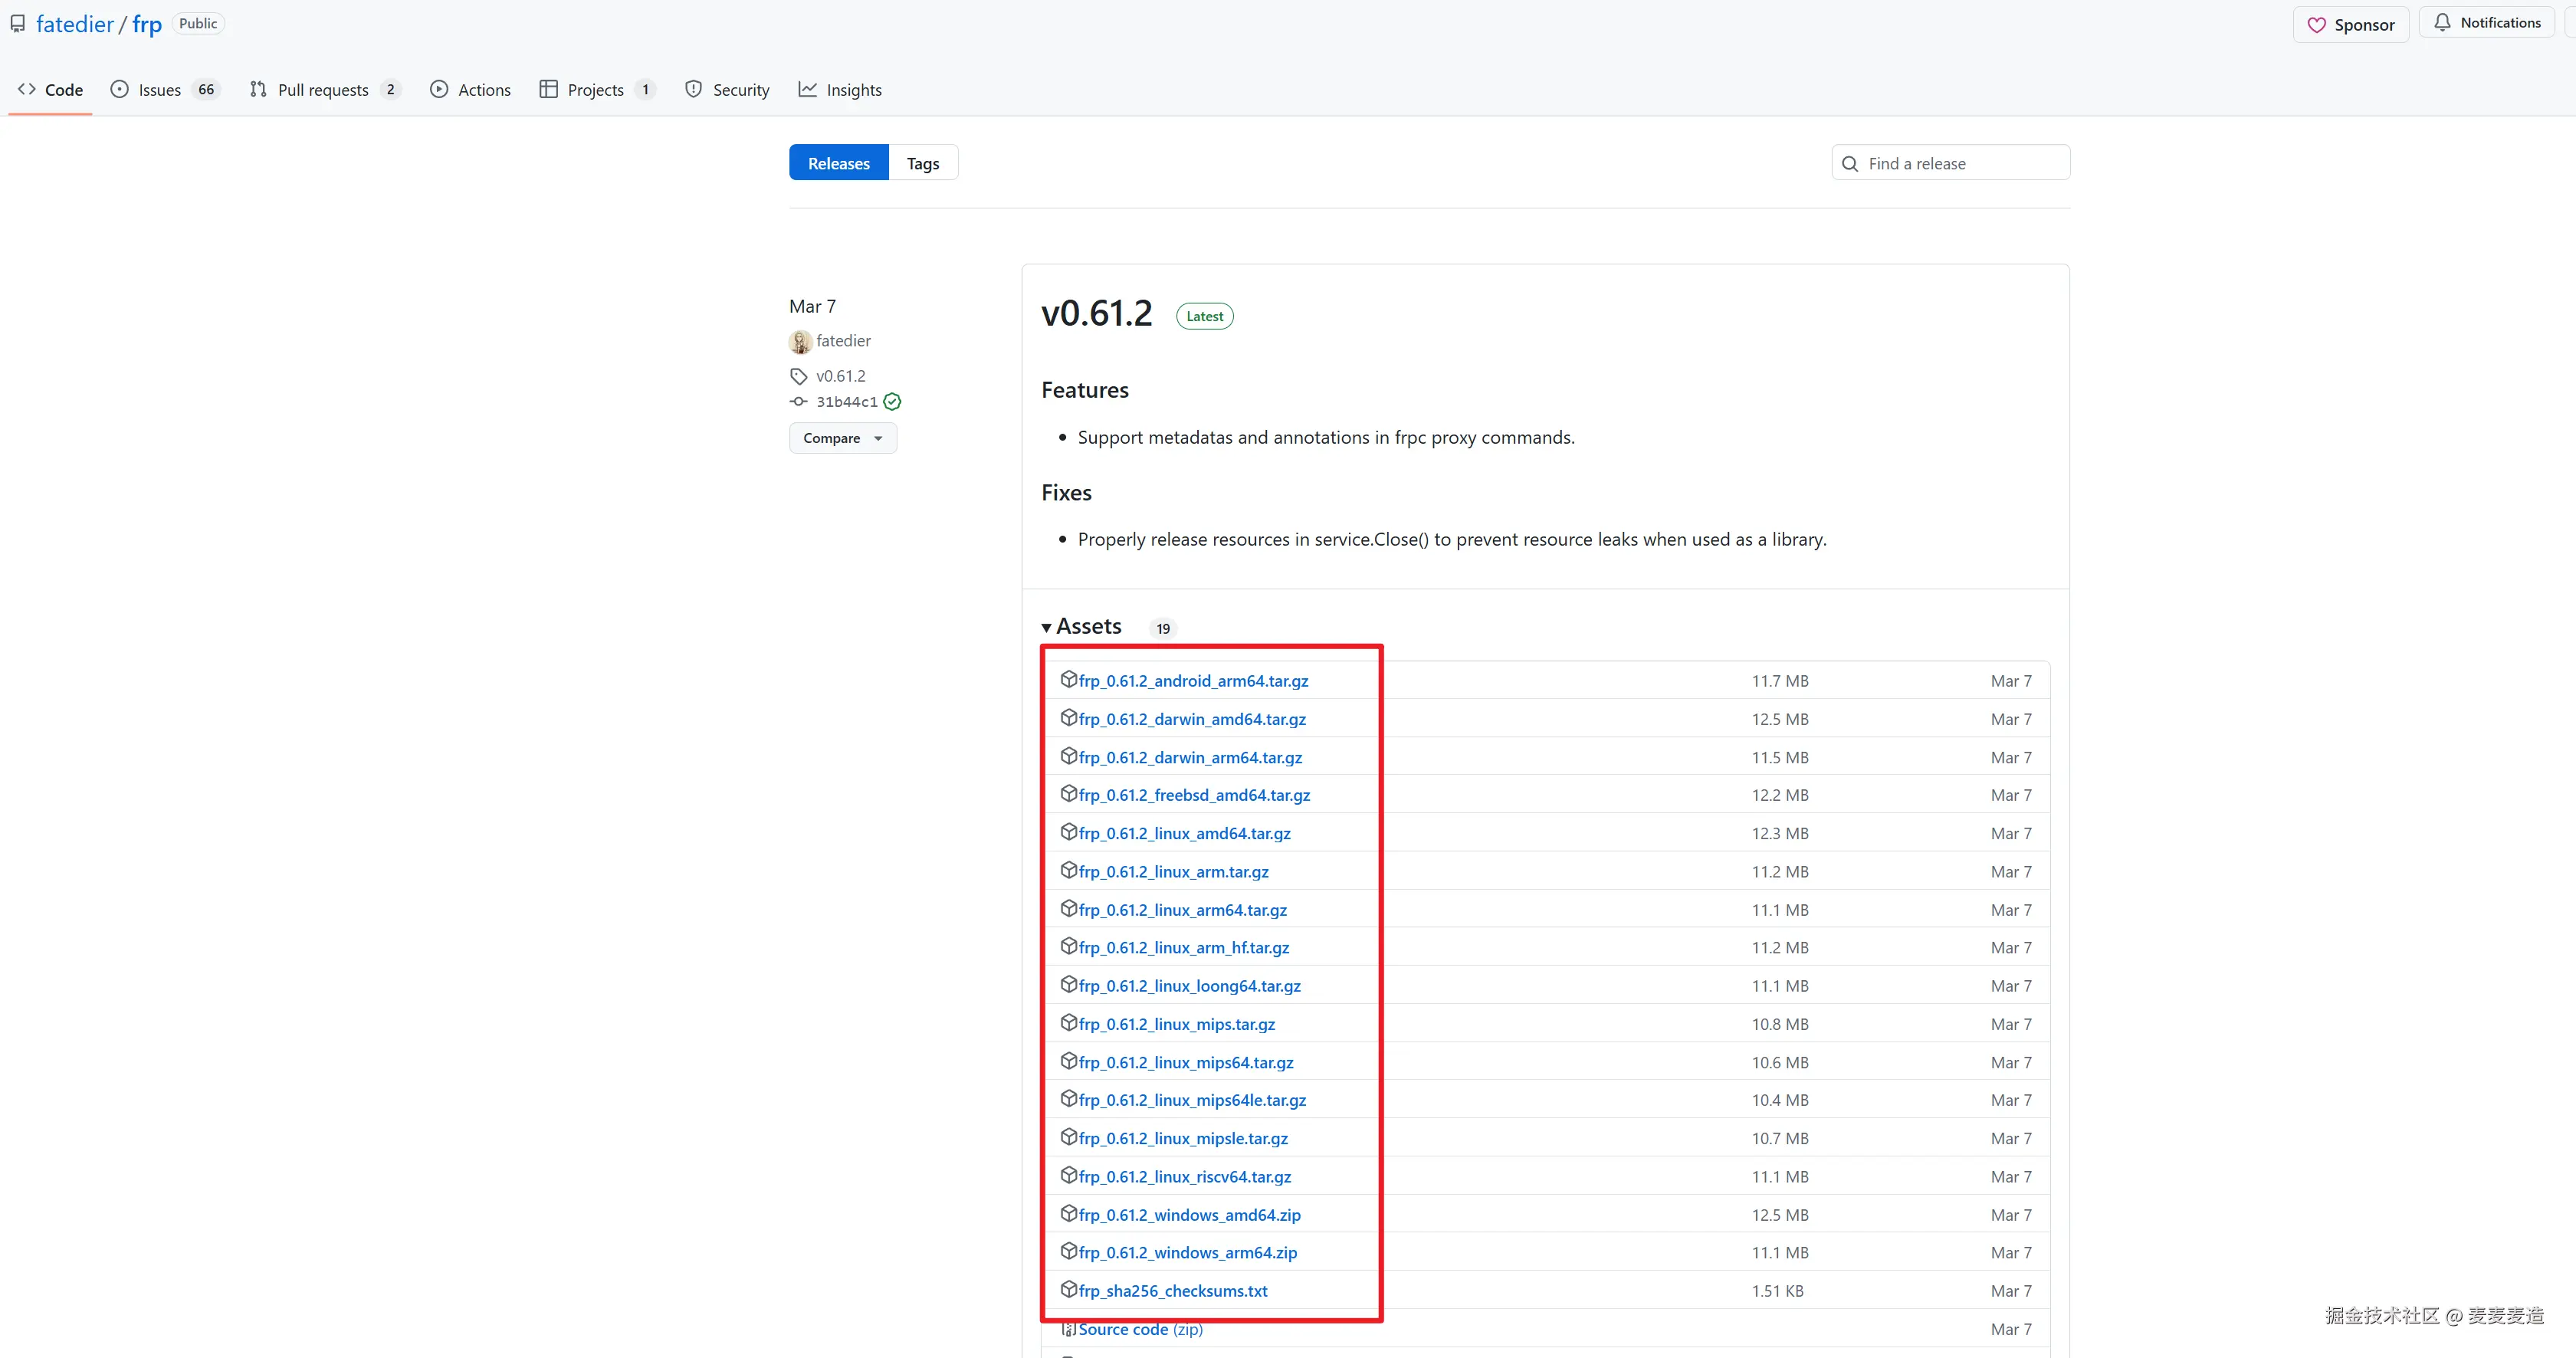Switch to the Tags tab
Viewport: 2576px width, 1358px height.
[922, 163]
